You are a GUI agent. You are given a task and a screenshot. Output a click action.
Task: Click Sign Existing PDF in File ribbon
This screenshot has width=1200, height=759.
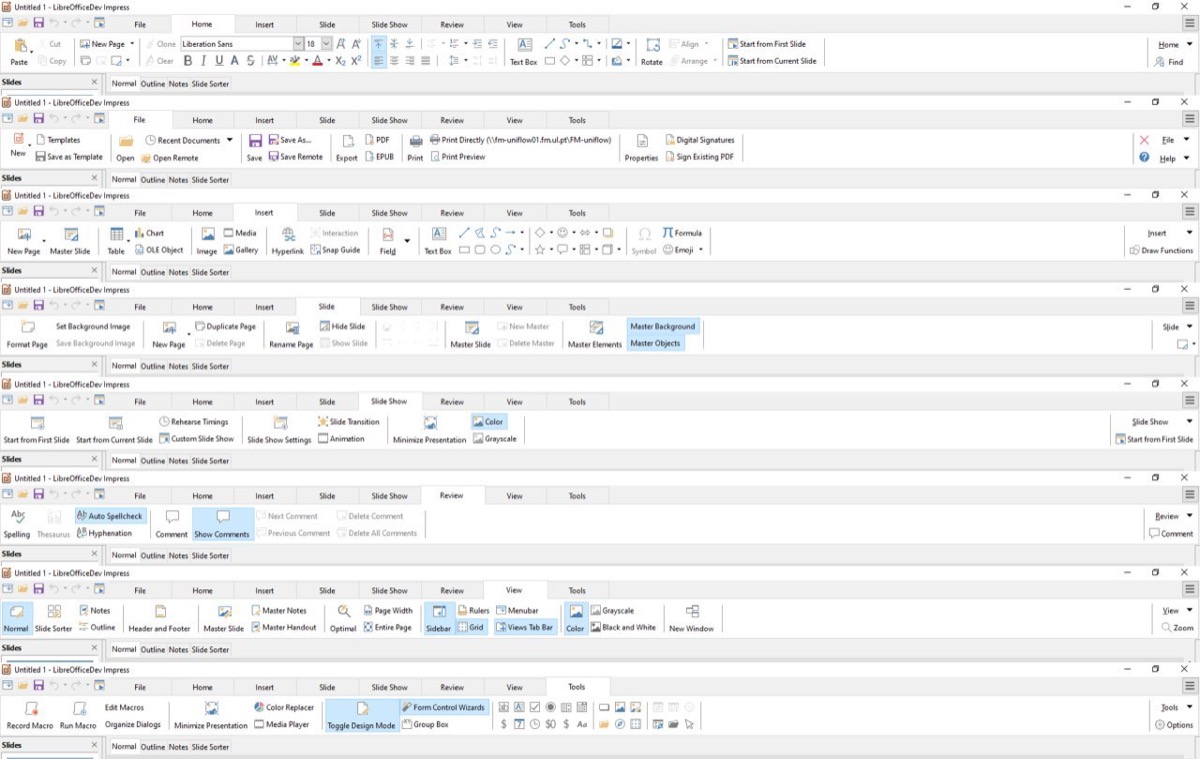[x=698, y=157]
